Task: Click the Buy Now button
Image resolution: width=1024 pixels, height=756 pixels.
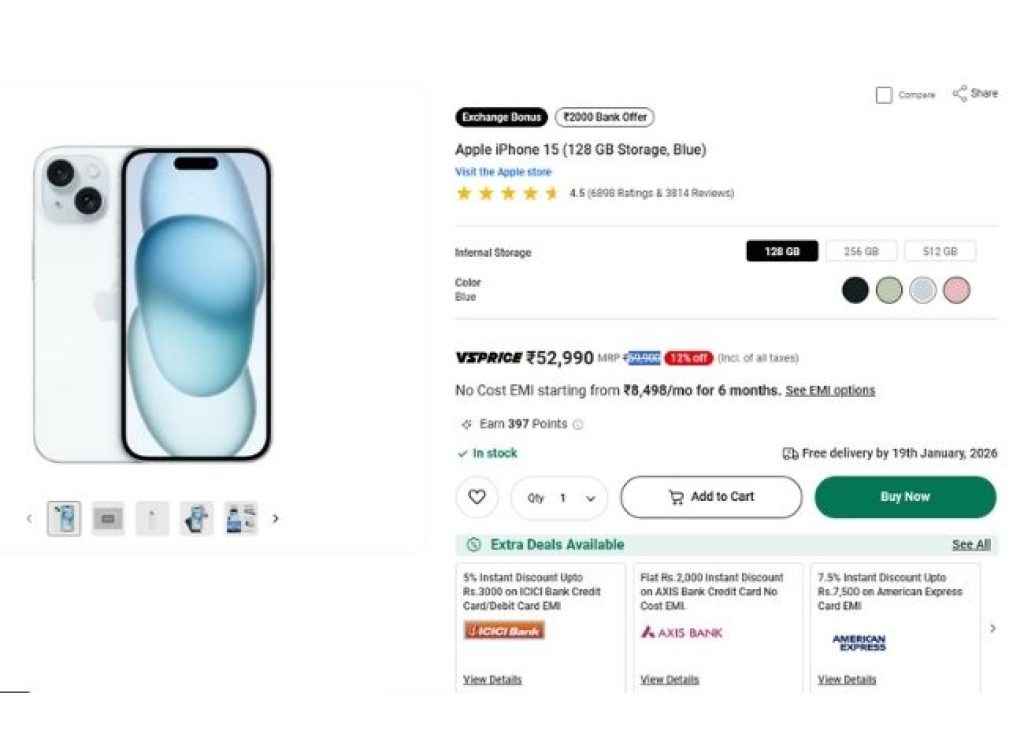Action: tap(905, 496)
